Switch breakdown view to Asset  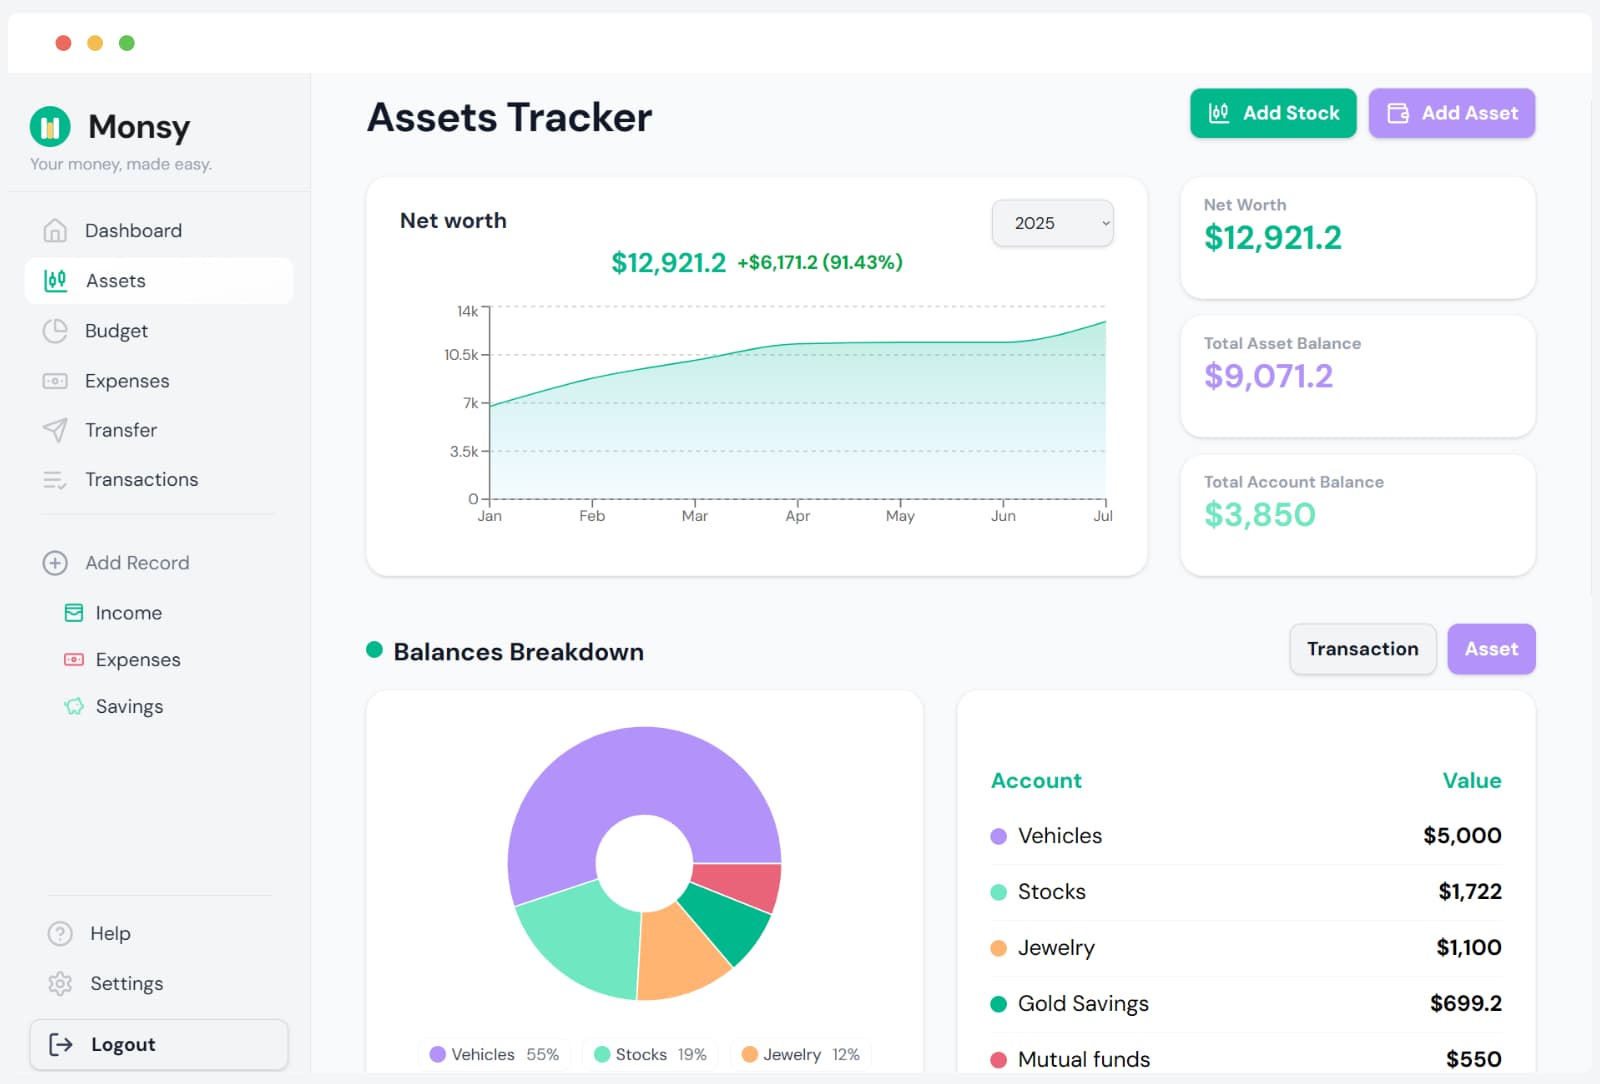(x=1491, y=649)
